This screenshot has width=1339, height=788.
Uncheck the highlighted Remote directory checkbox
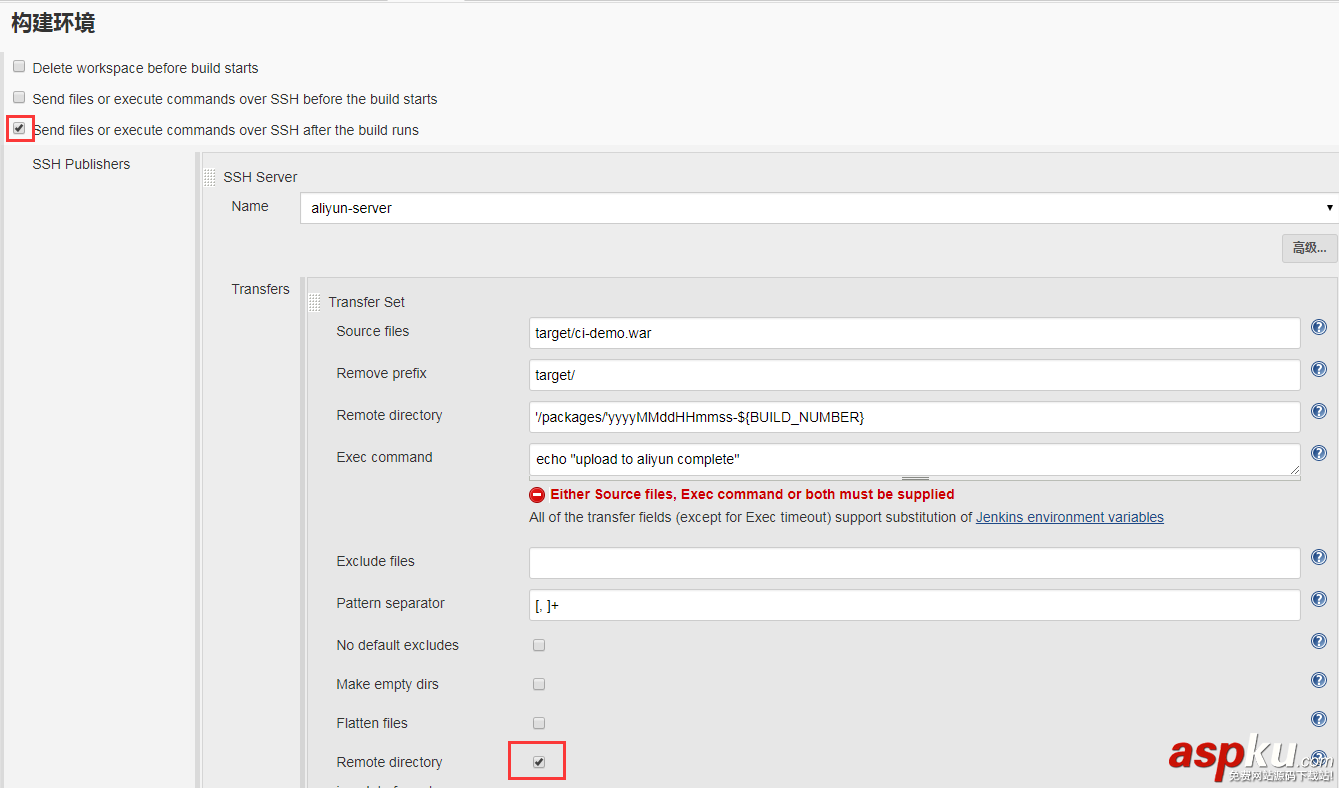pyautogui.click(x=537, y=760)
